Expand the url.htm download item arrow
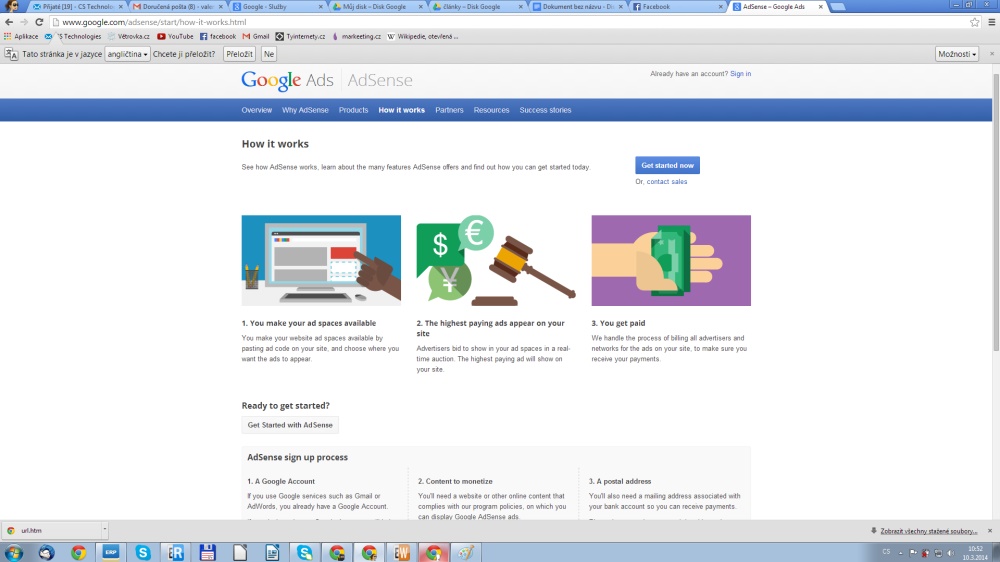 [105, 529]
